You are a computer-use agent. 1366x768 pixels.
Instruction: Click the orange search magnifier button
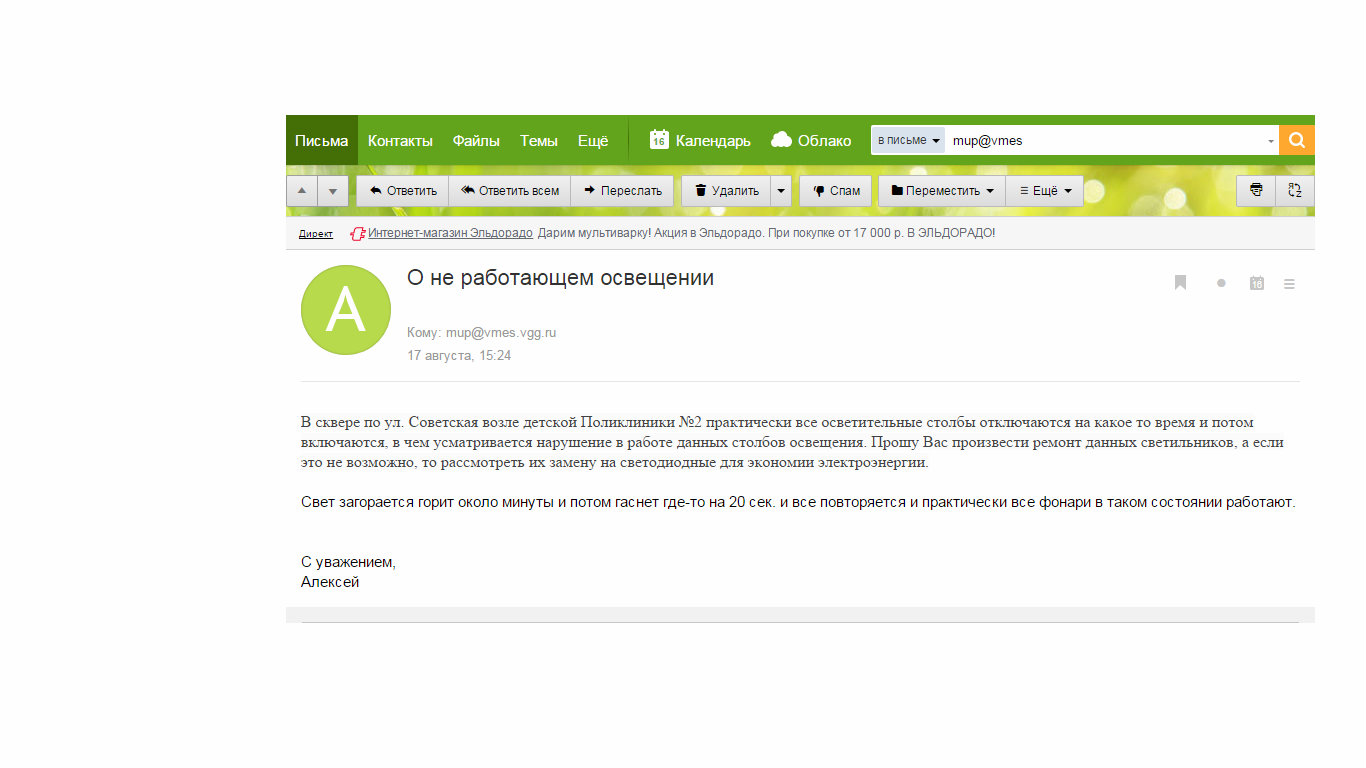tap(1297, 141)
